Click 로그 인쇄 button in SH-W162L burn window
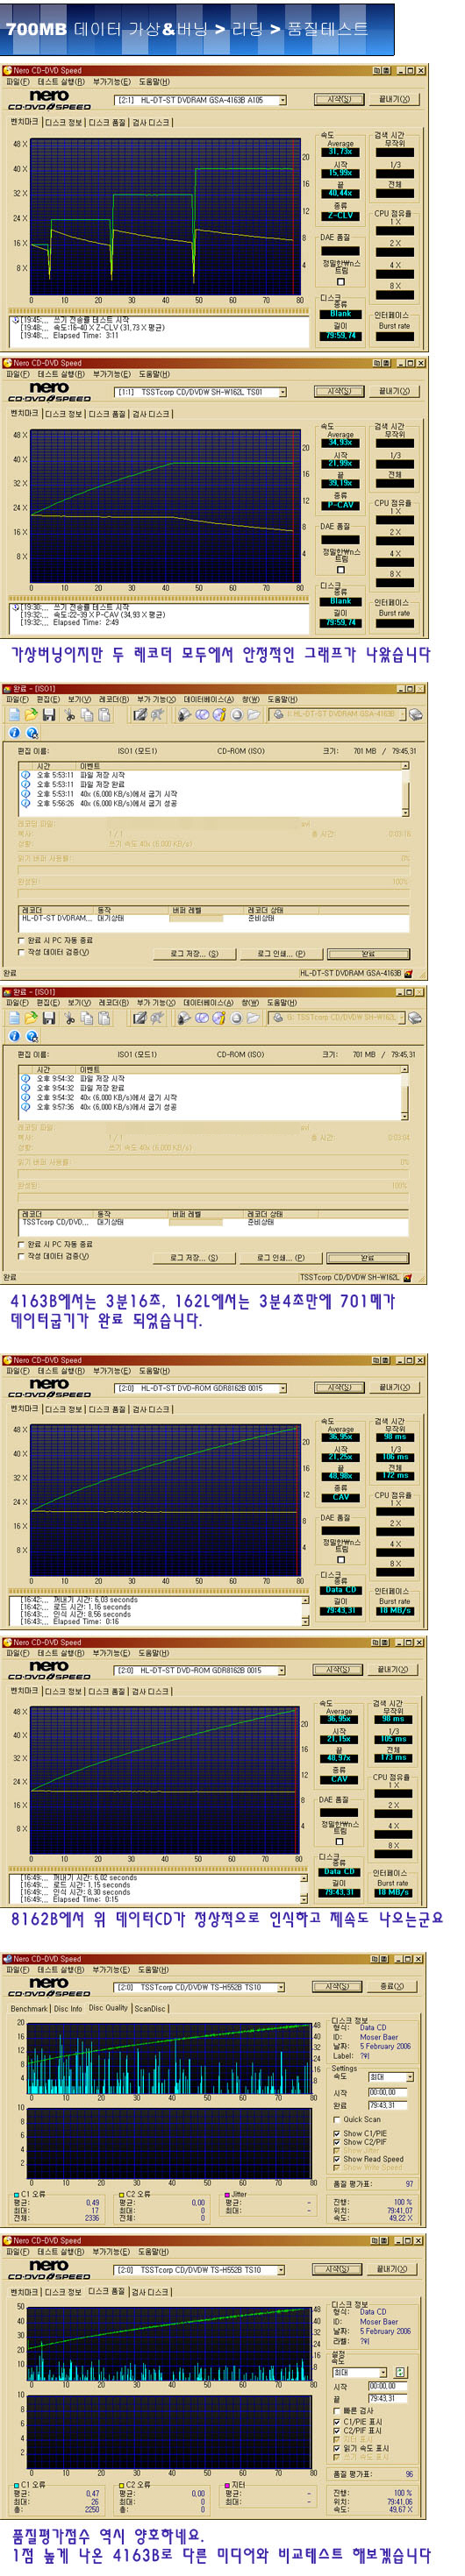The width and height of the screenshot is (465, 2576). (281, 1258)
